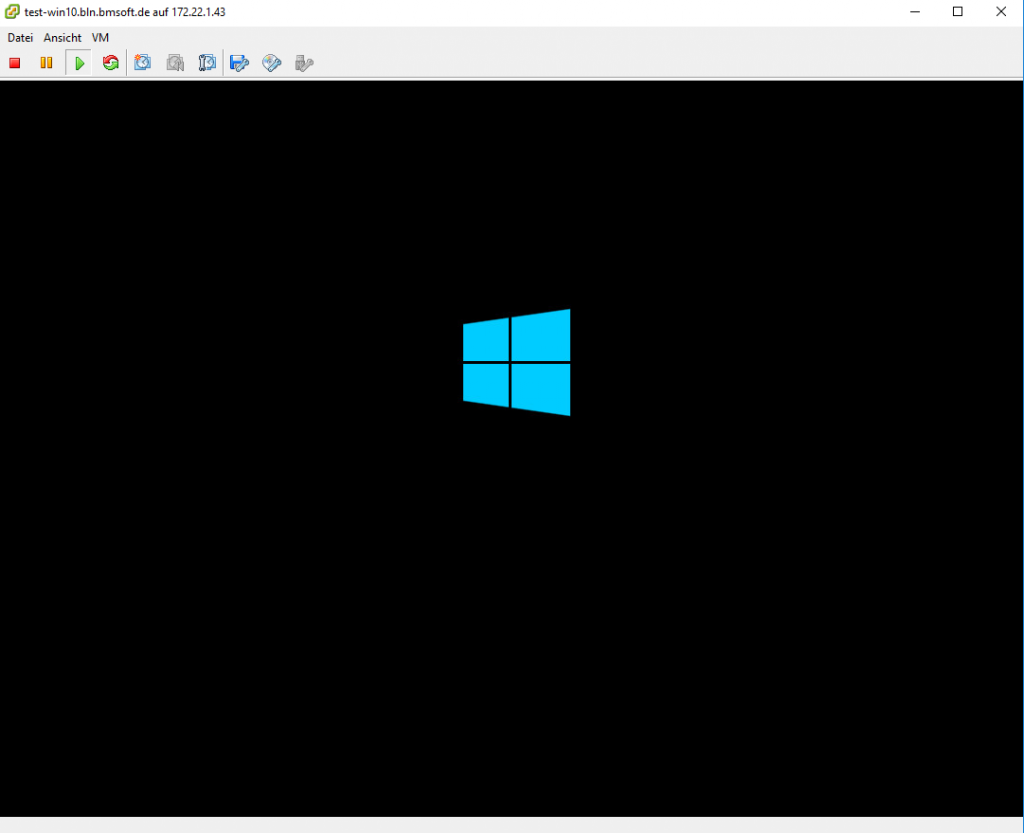Image resolution: width=1024 pixels, height=833 pixels.
Task: Open the Ansicht menu
Action: click(62, 37)
